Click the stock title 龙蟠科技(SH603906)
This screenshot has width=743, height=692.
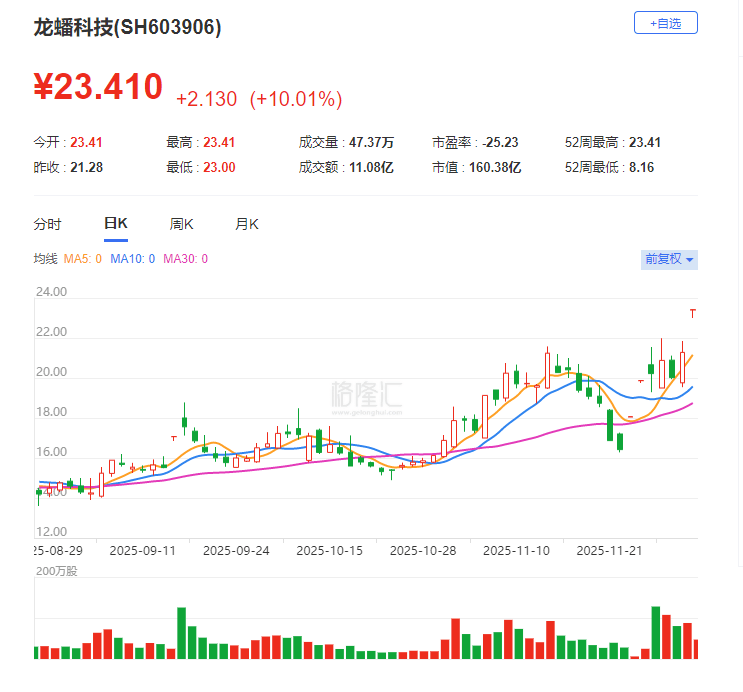(127, 27)
